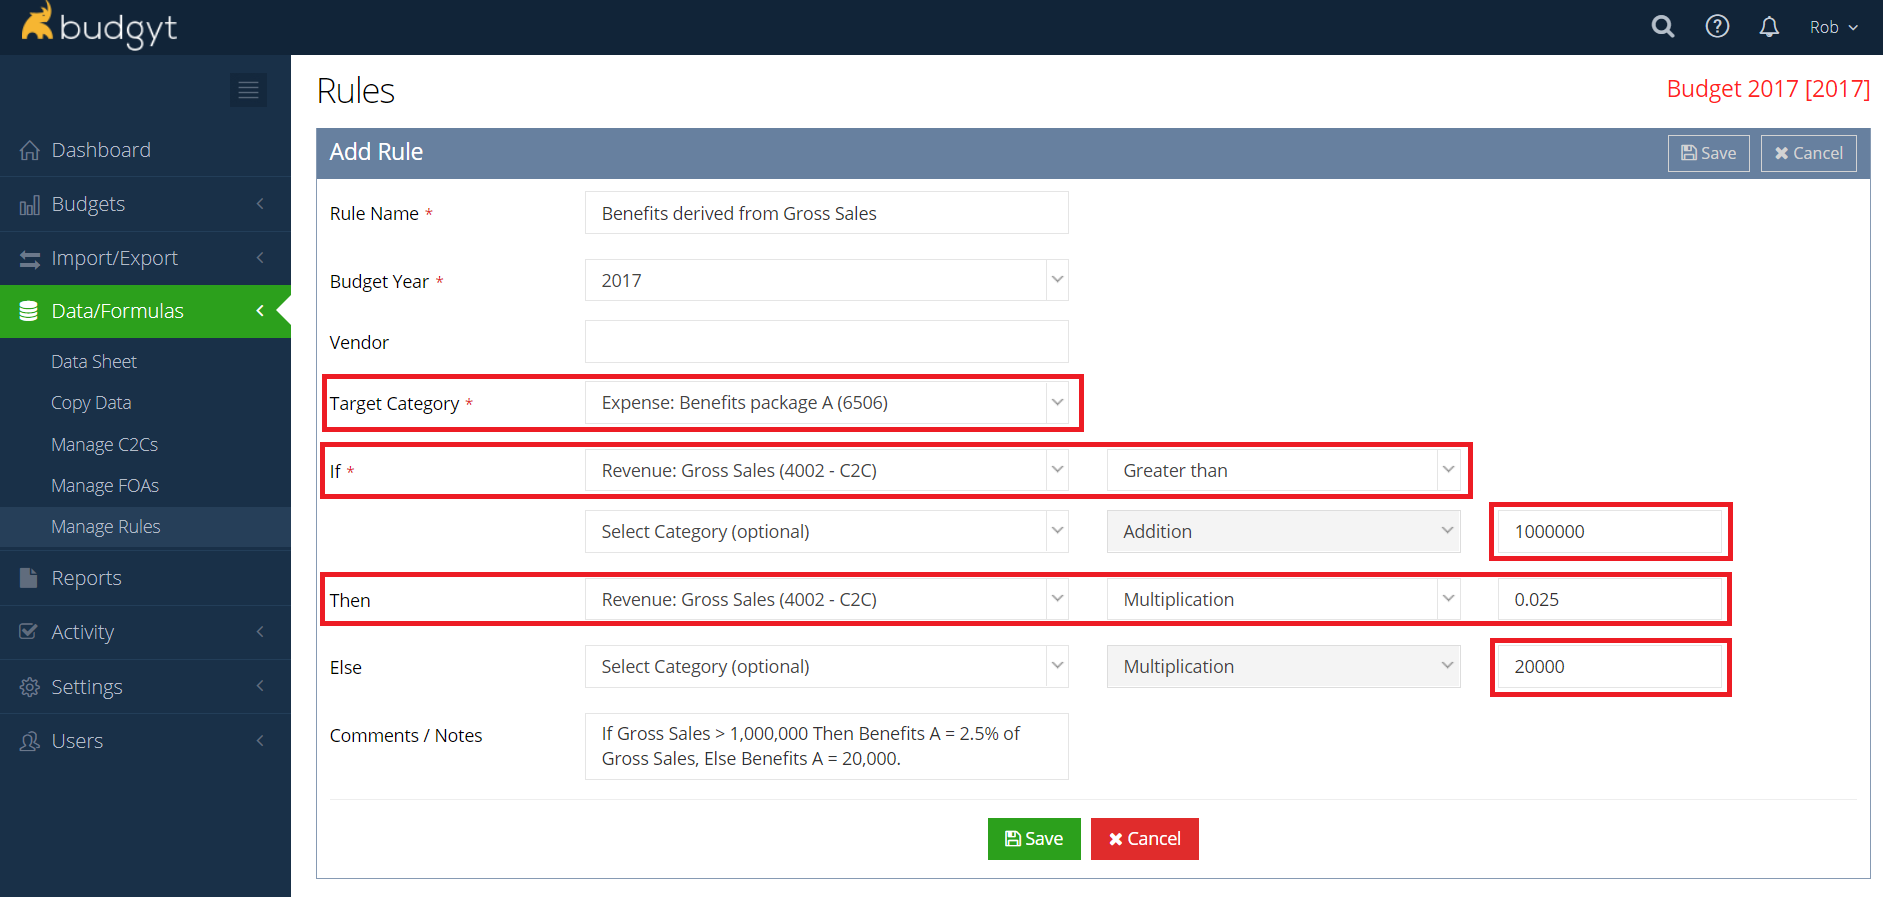The height and width of the screenshot is (897, 1883).
Task: Open the Else optional category dropdown
Action: point(826,666)
